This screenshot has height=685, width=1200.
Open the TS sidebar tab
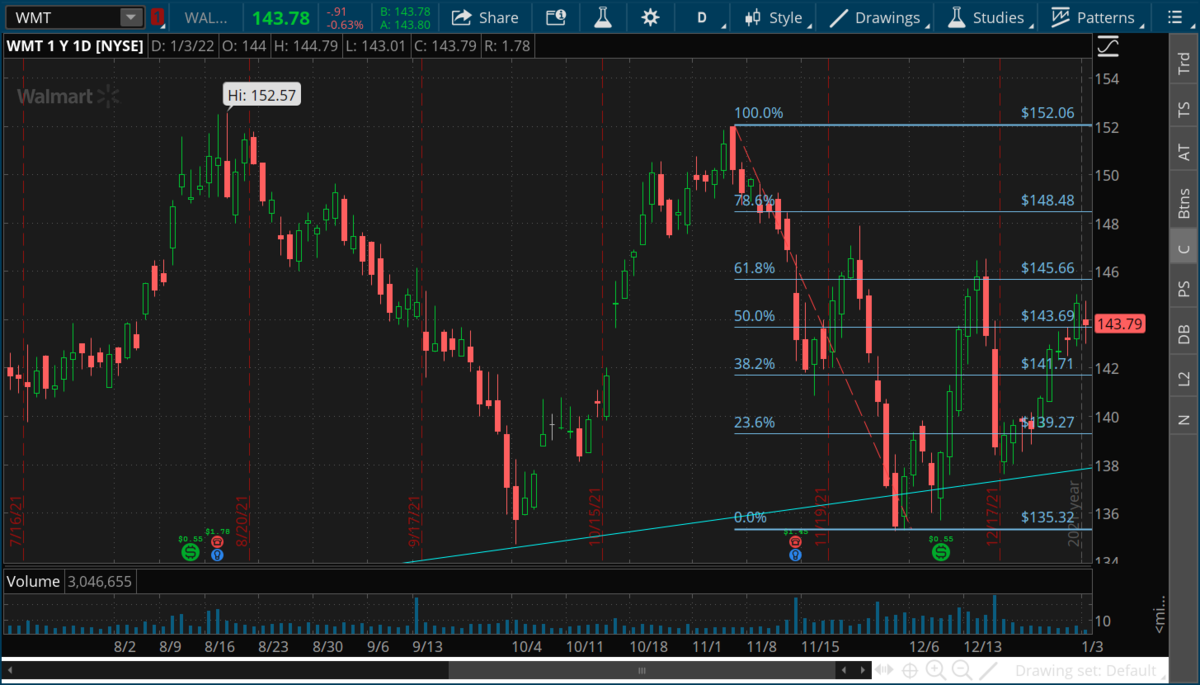pyautogui.click(x=1183, y=108)
